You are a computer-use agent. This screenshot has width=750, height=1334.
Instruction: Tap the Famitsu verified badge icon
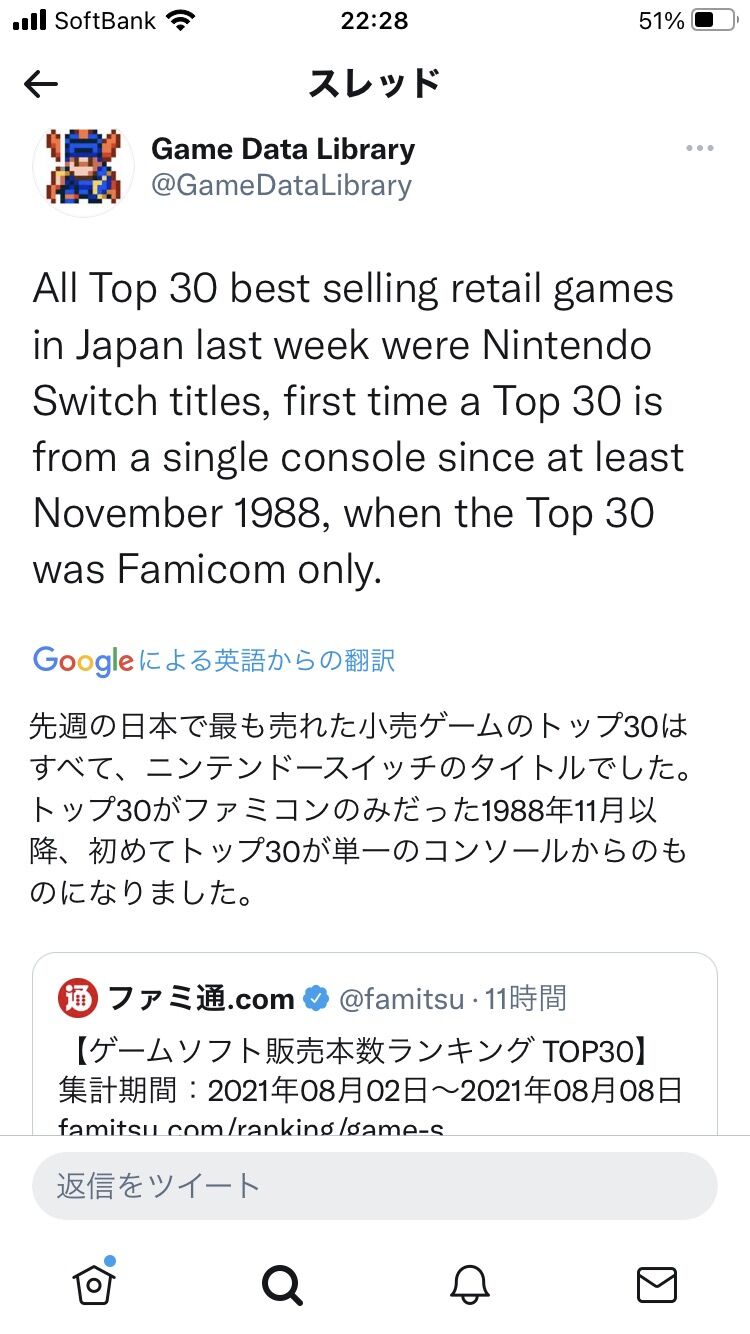click(316, 998)
